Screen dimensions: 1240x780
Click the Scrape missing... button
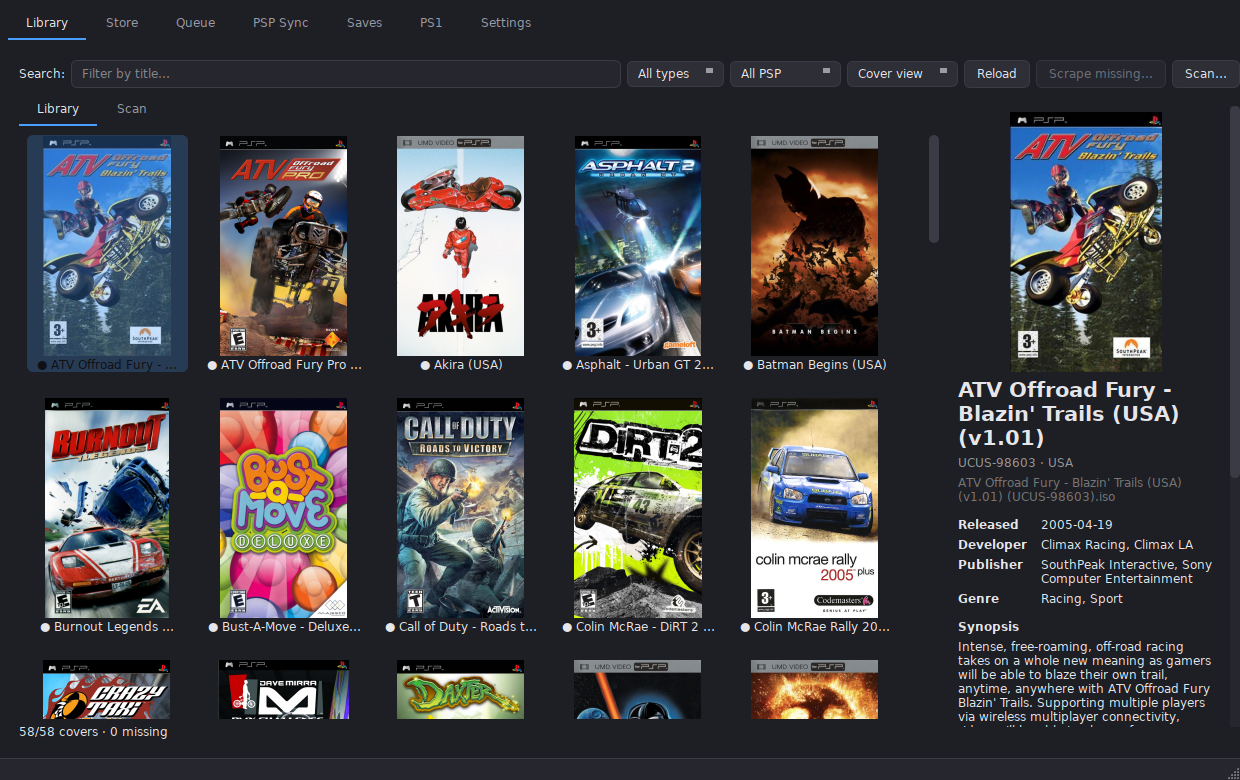[x=1101, y=73]
